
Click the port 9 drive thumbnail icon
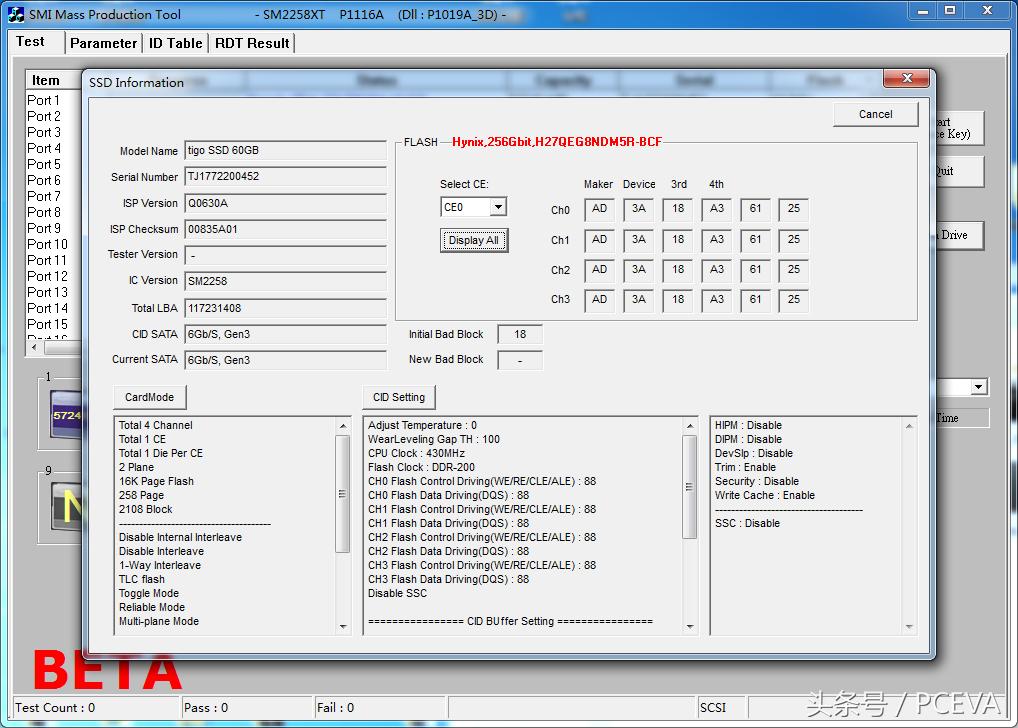coord(66,505)
